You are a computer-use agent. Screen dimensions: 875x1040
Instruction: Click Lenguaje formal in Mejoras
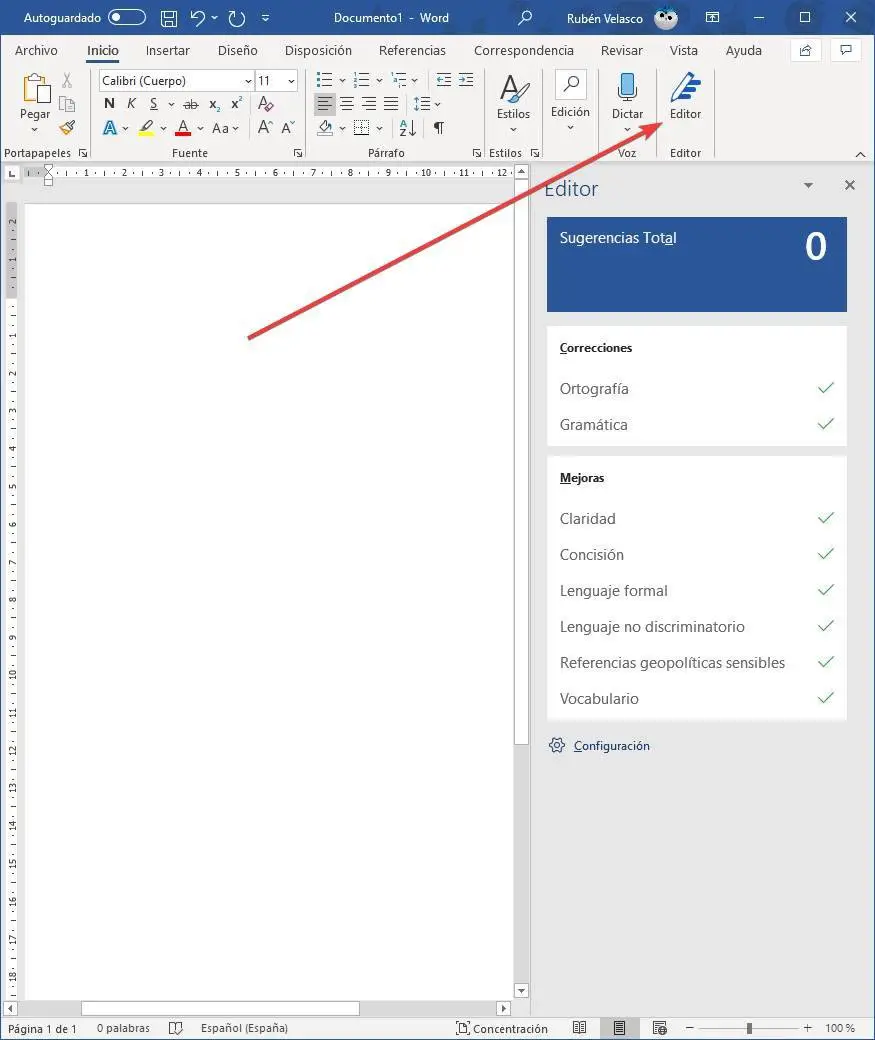pyautogui.click(x=697, y=590)
